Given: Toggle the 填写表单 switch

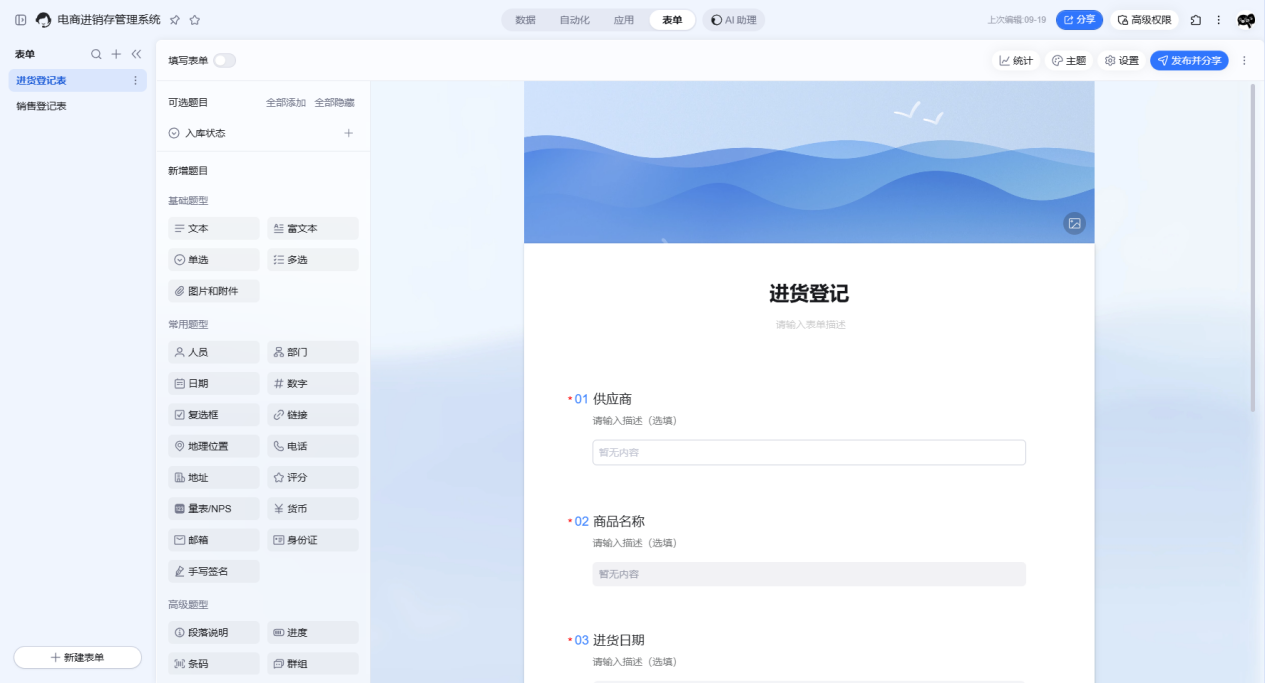Looking at the screenshot, I should click(x=224, y=60).
